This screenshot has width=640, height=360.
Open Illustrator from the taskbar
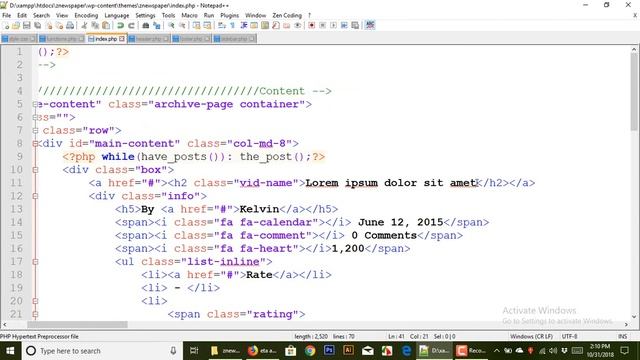348,351
